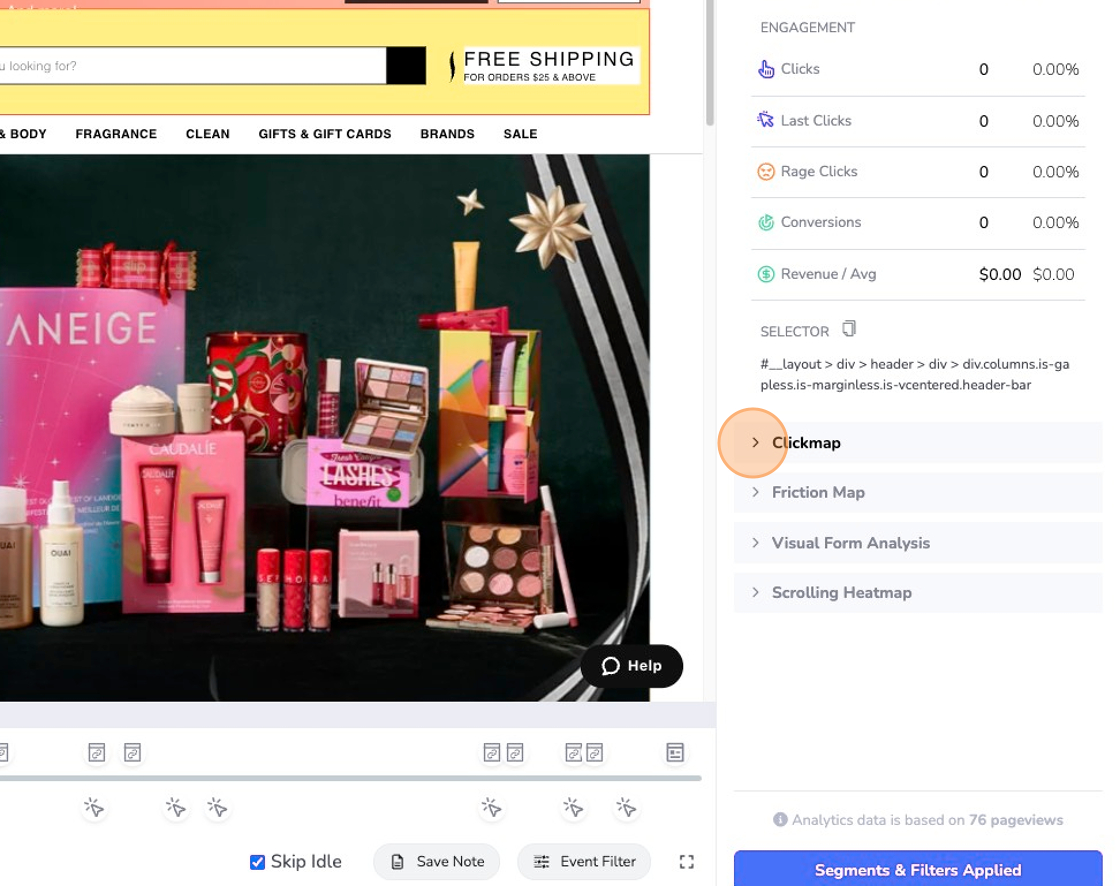The width and height of the screenshot is (1120, 886).
Task: Click the session playback progress bar
Action: point(351,777)
